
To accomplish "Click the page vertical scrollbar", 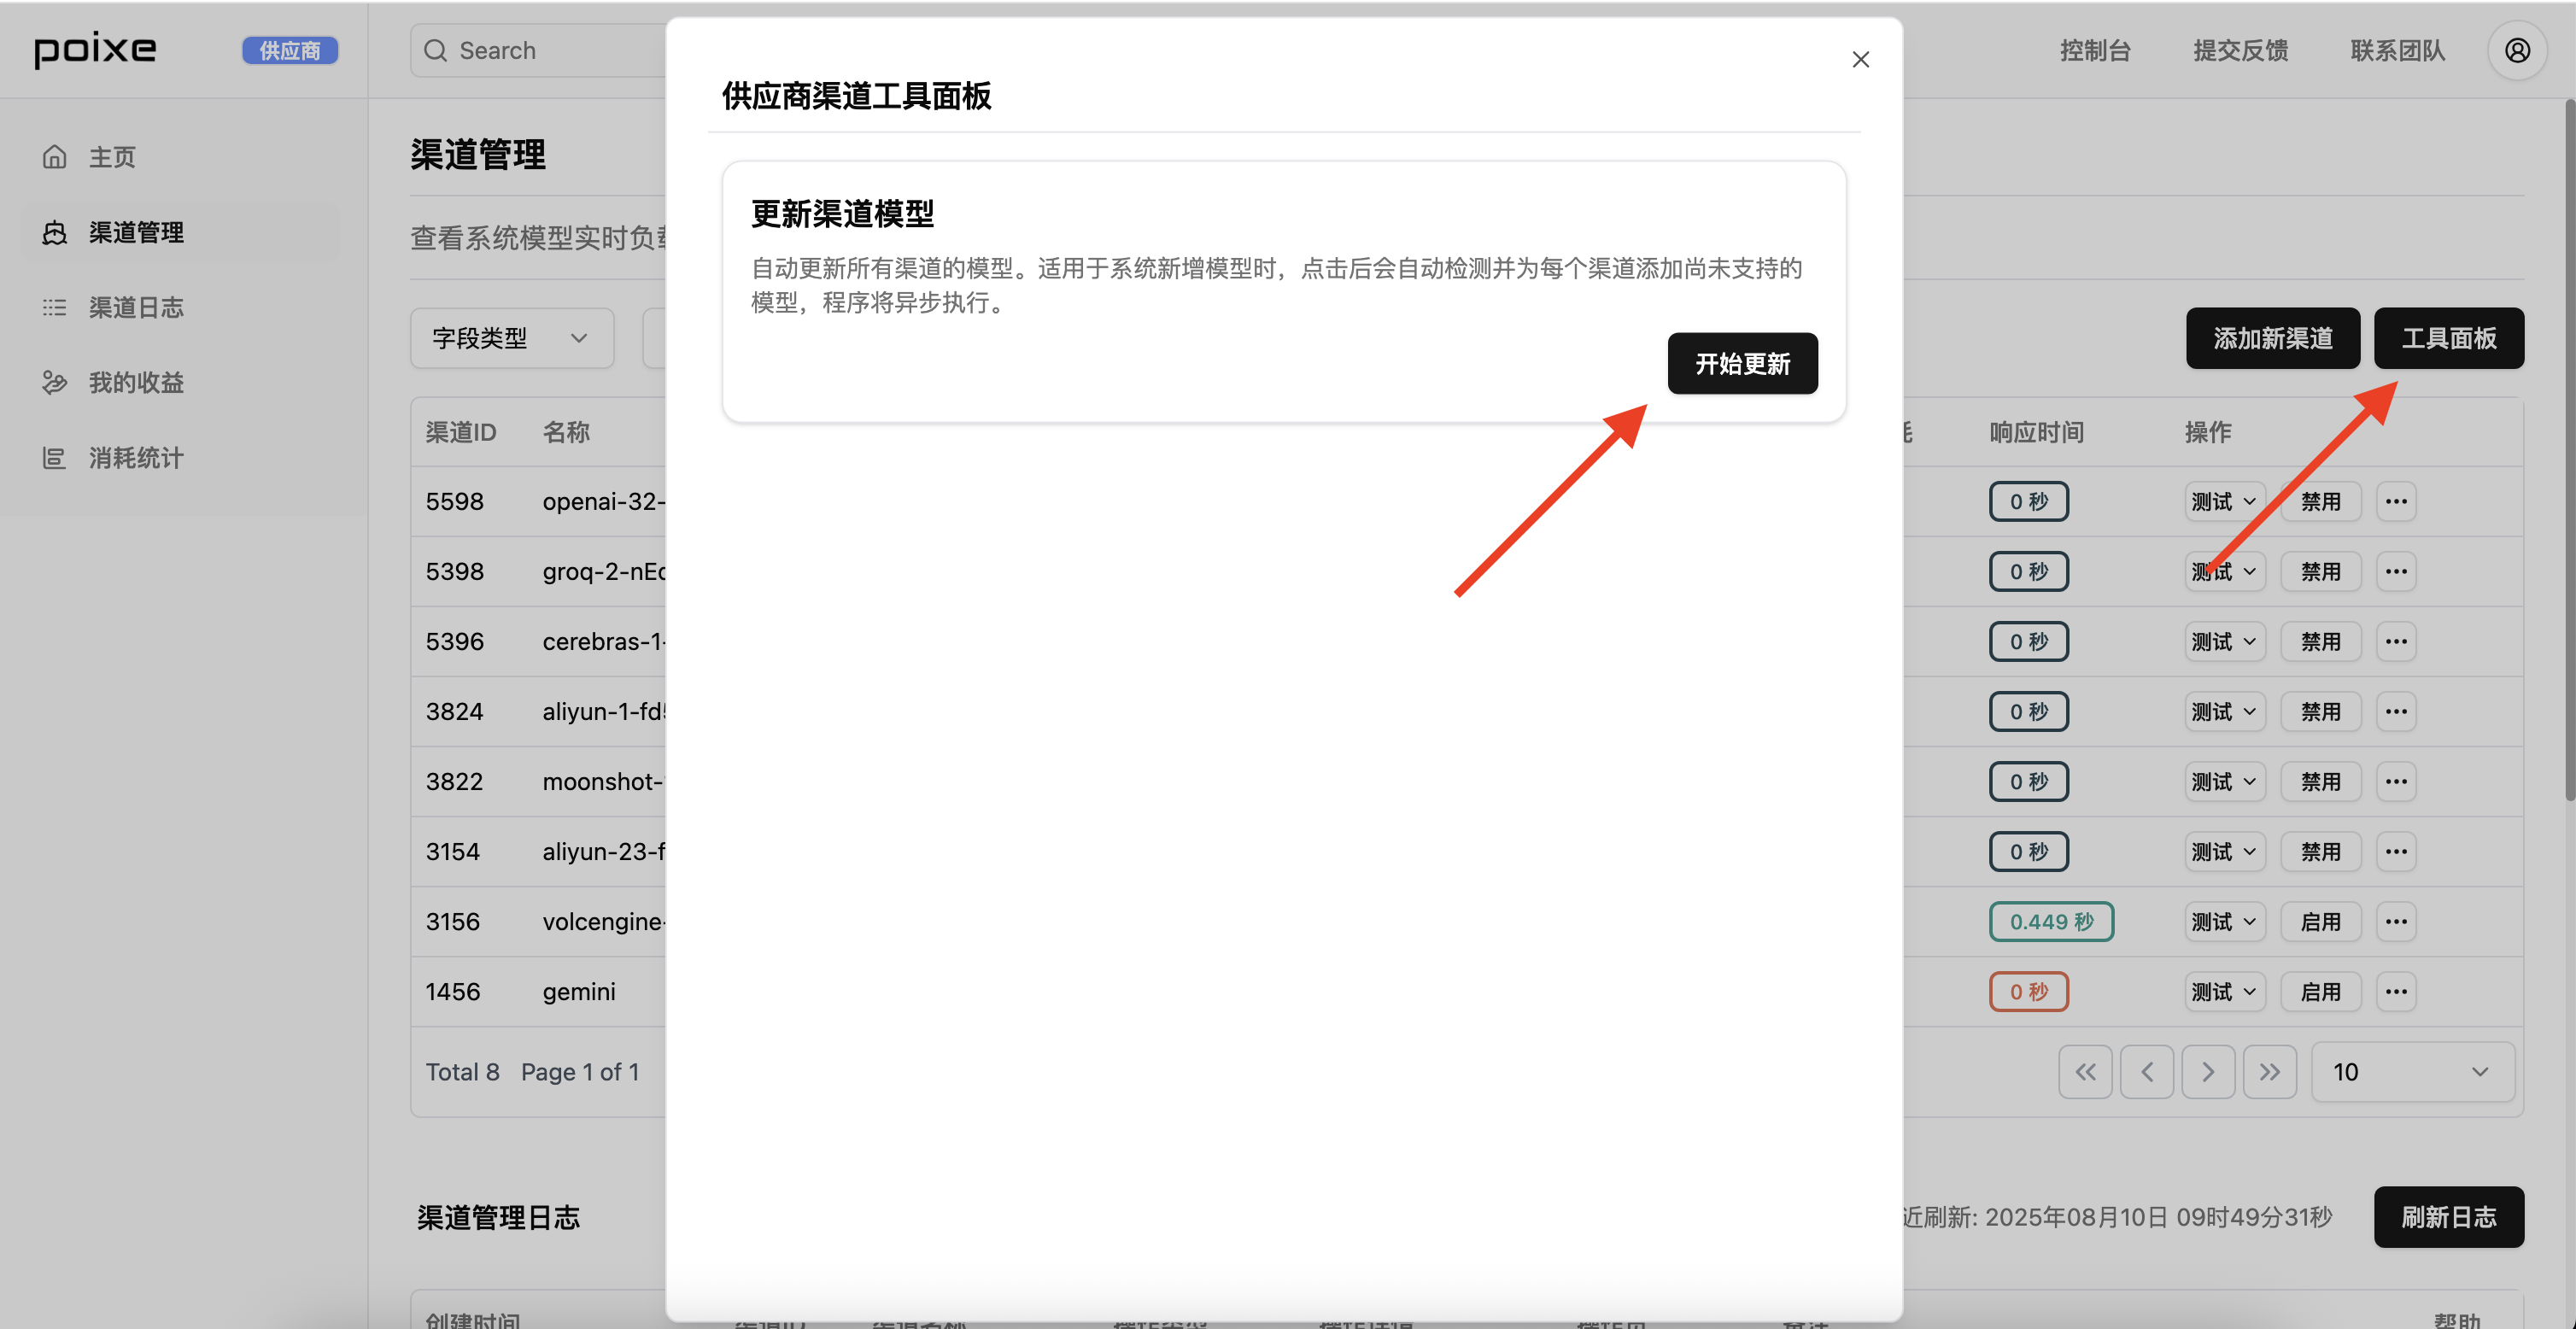I will (x=2568, y=450).
